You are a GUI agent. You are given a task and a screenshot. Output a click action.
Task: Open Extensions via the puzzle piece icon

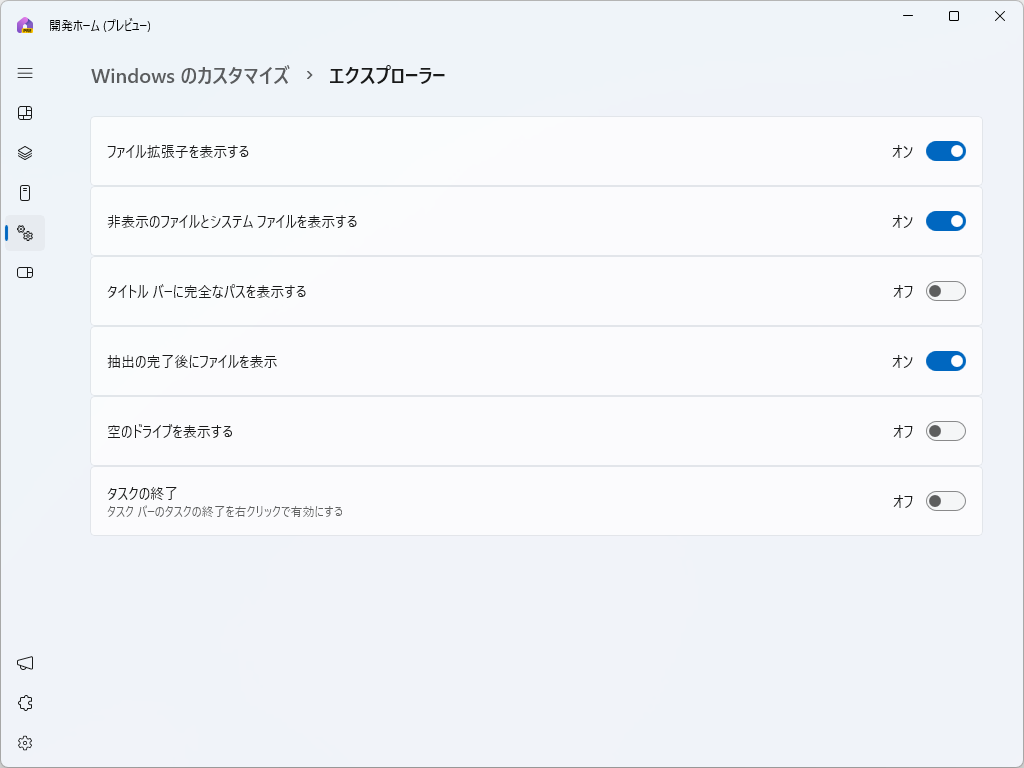click(x=25, y=702)
